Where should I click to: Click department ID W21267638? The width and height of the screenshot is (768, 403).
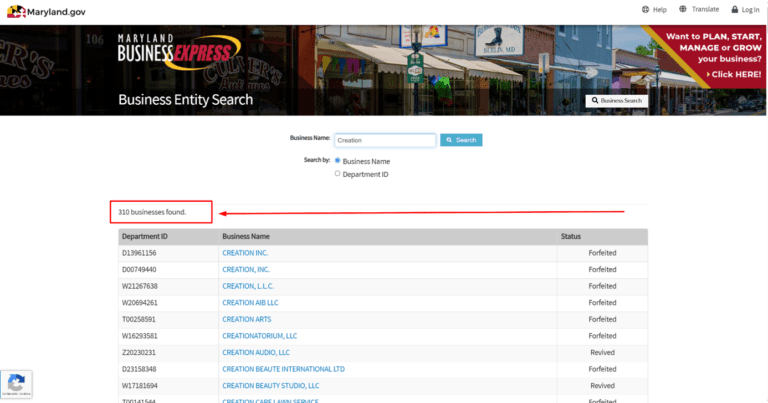(140, 286)
